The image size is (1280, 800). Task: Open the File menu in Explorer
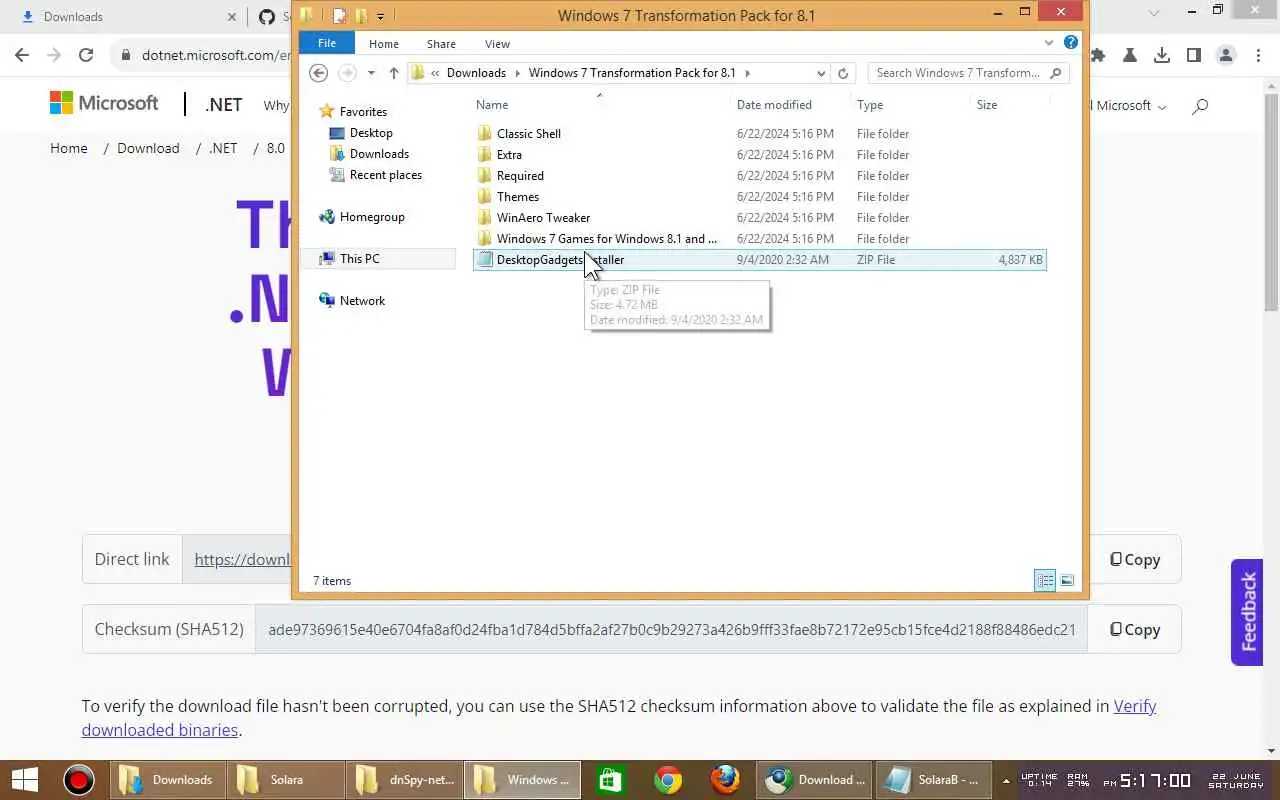327,44
